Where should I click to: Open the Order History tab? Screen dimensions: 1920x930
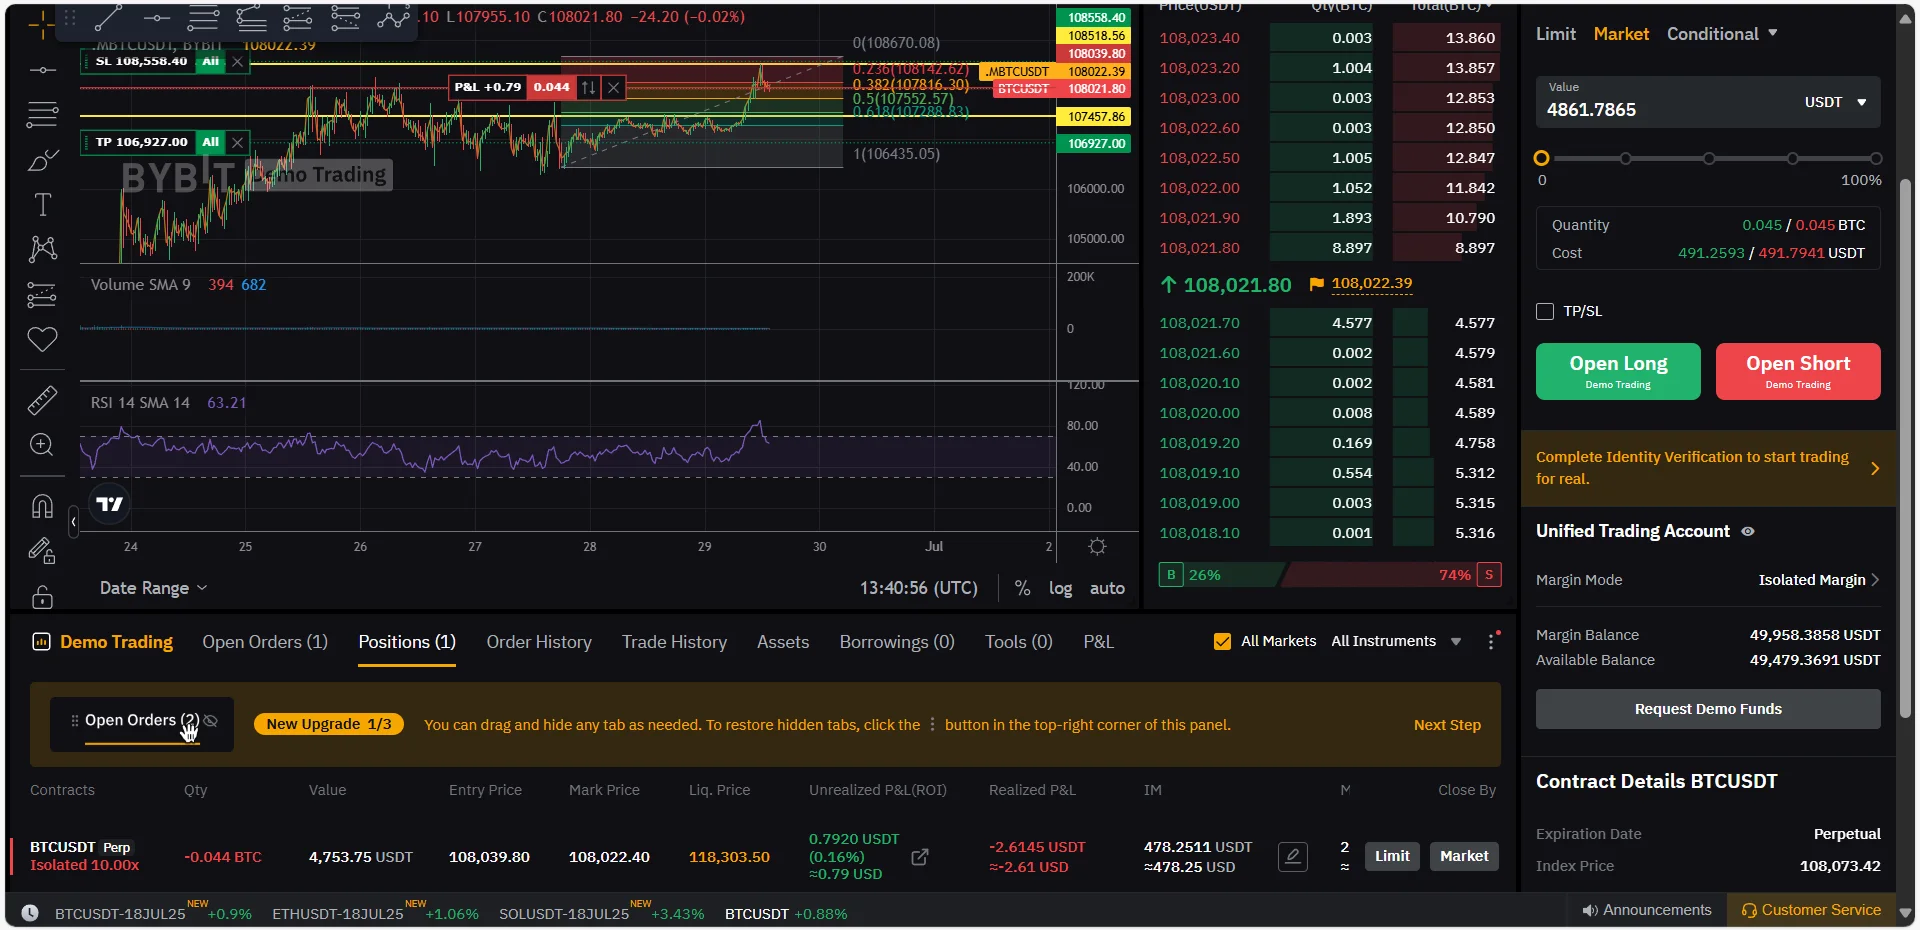tap(539, 642)
